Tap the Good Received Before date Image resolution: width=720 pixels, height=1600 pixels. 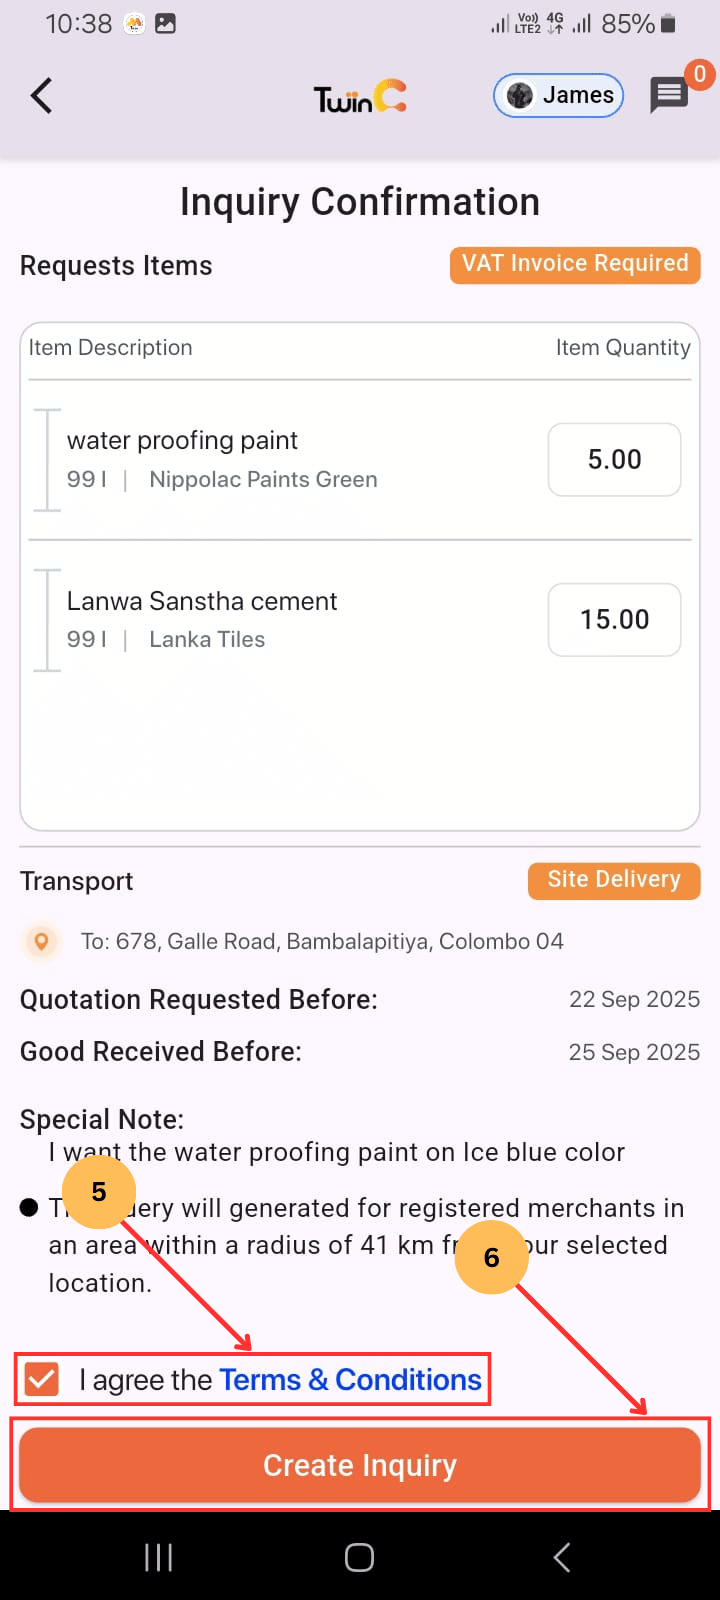click(x=634, y=1052)
